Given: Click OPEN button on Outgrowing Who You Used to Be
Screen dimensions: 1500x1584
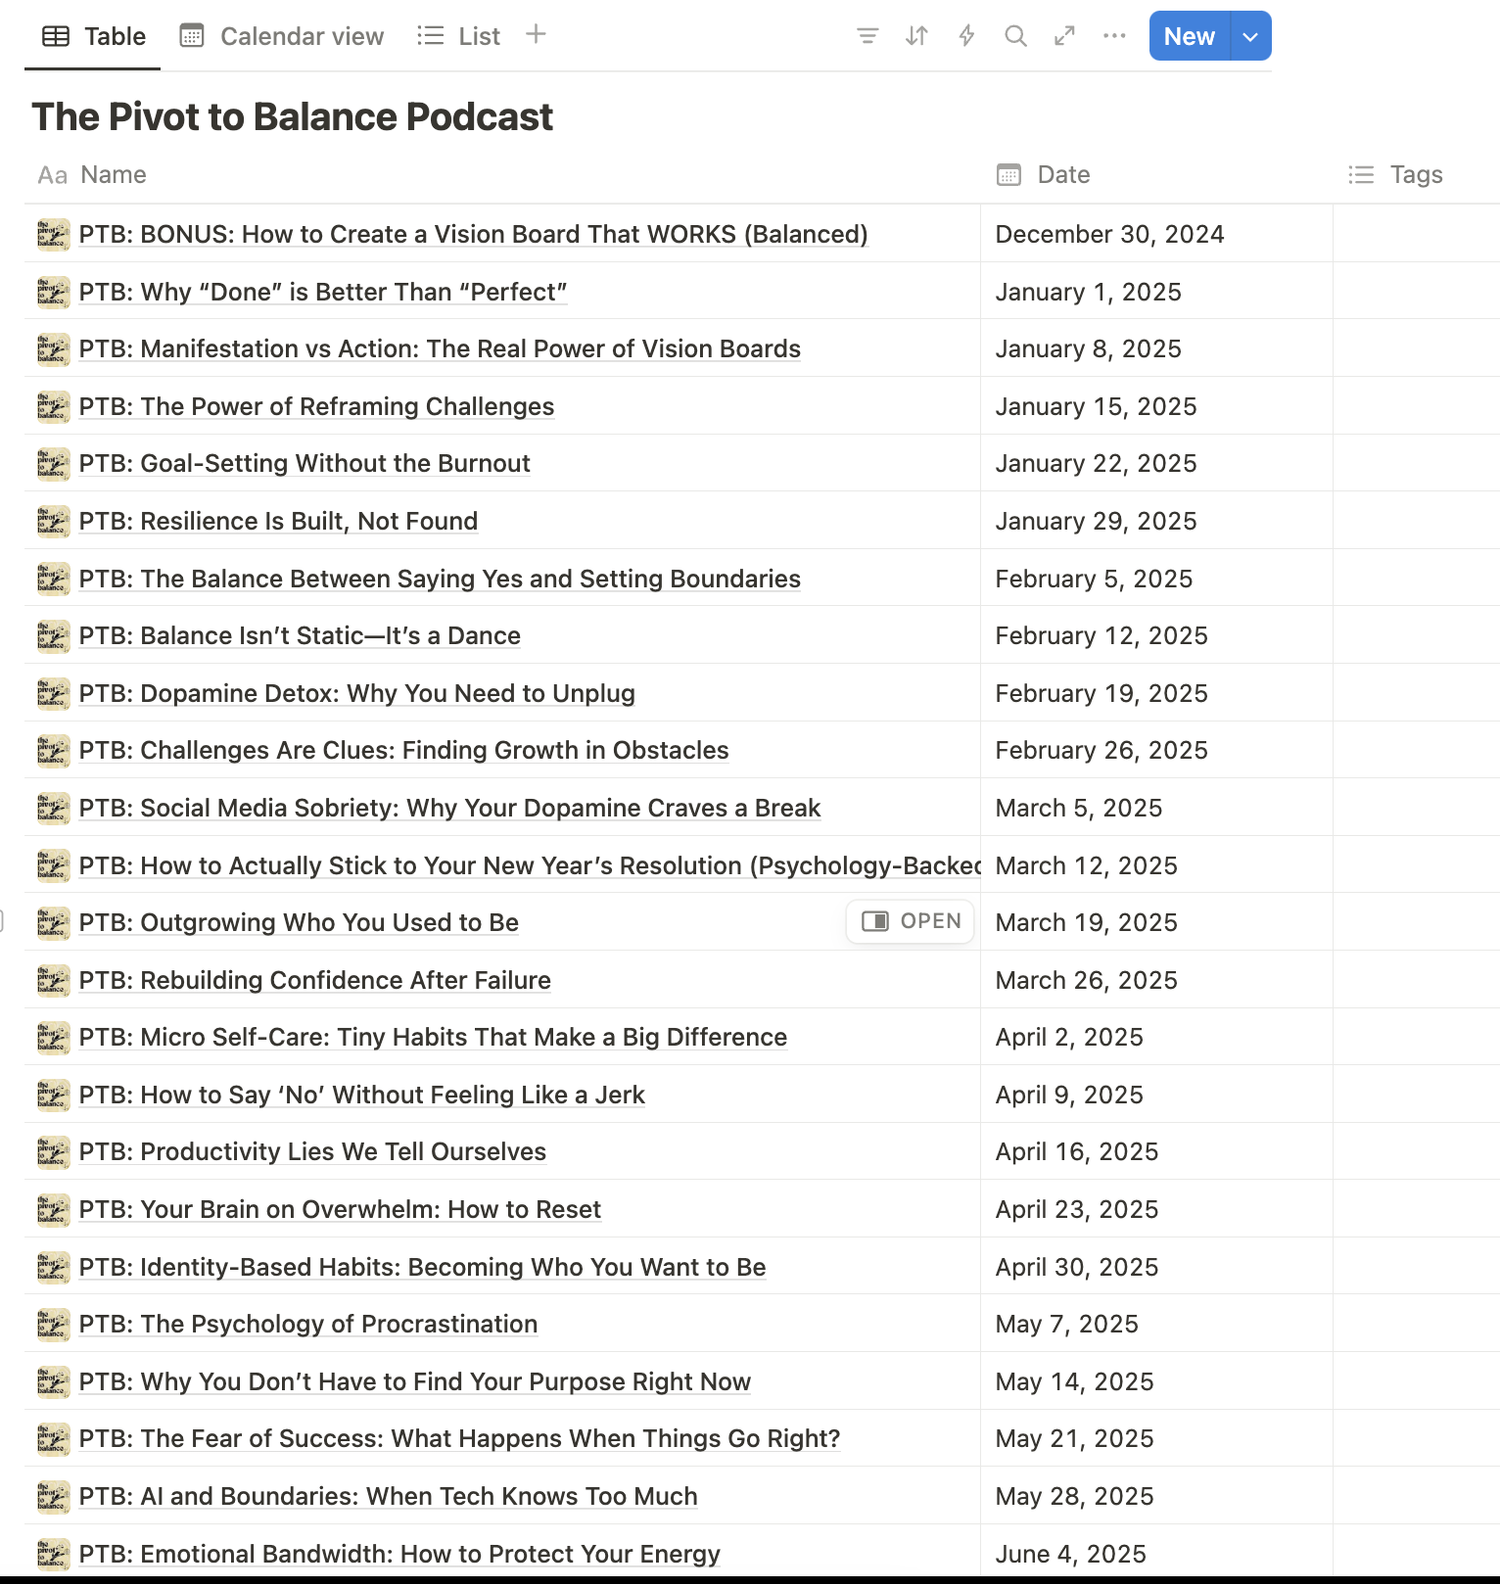Looking at the screenshot, I should click(x=910, y=921).
